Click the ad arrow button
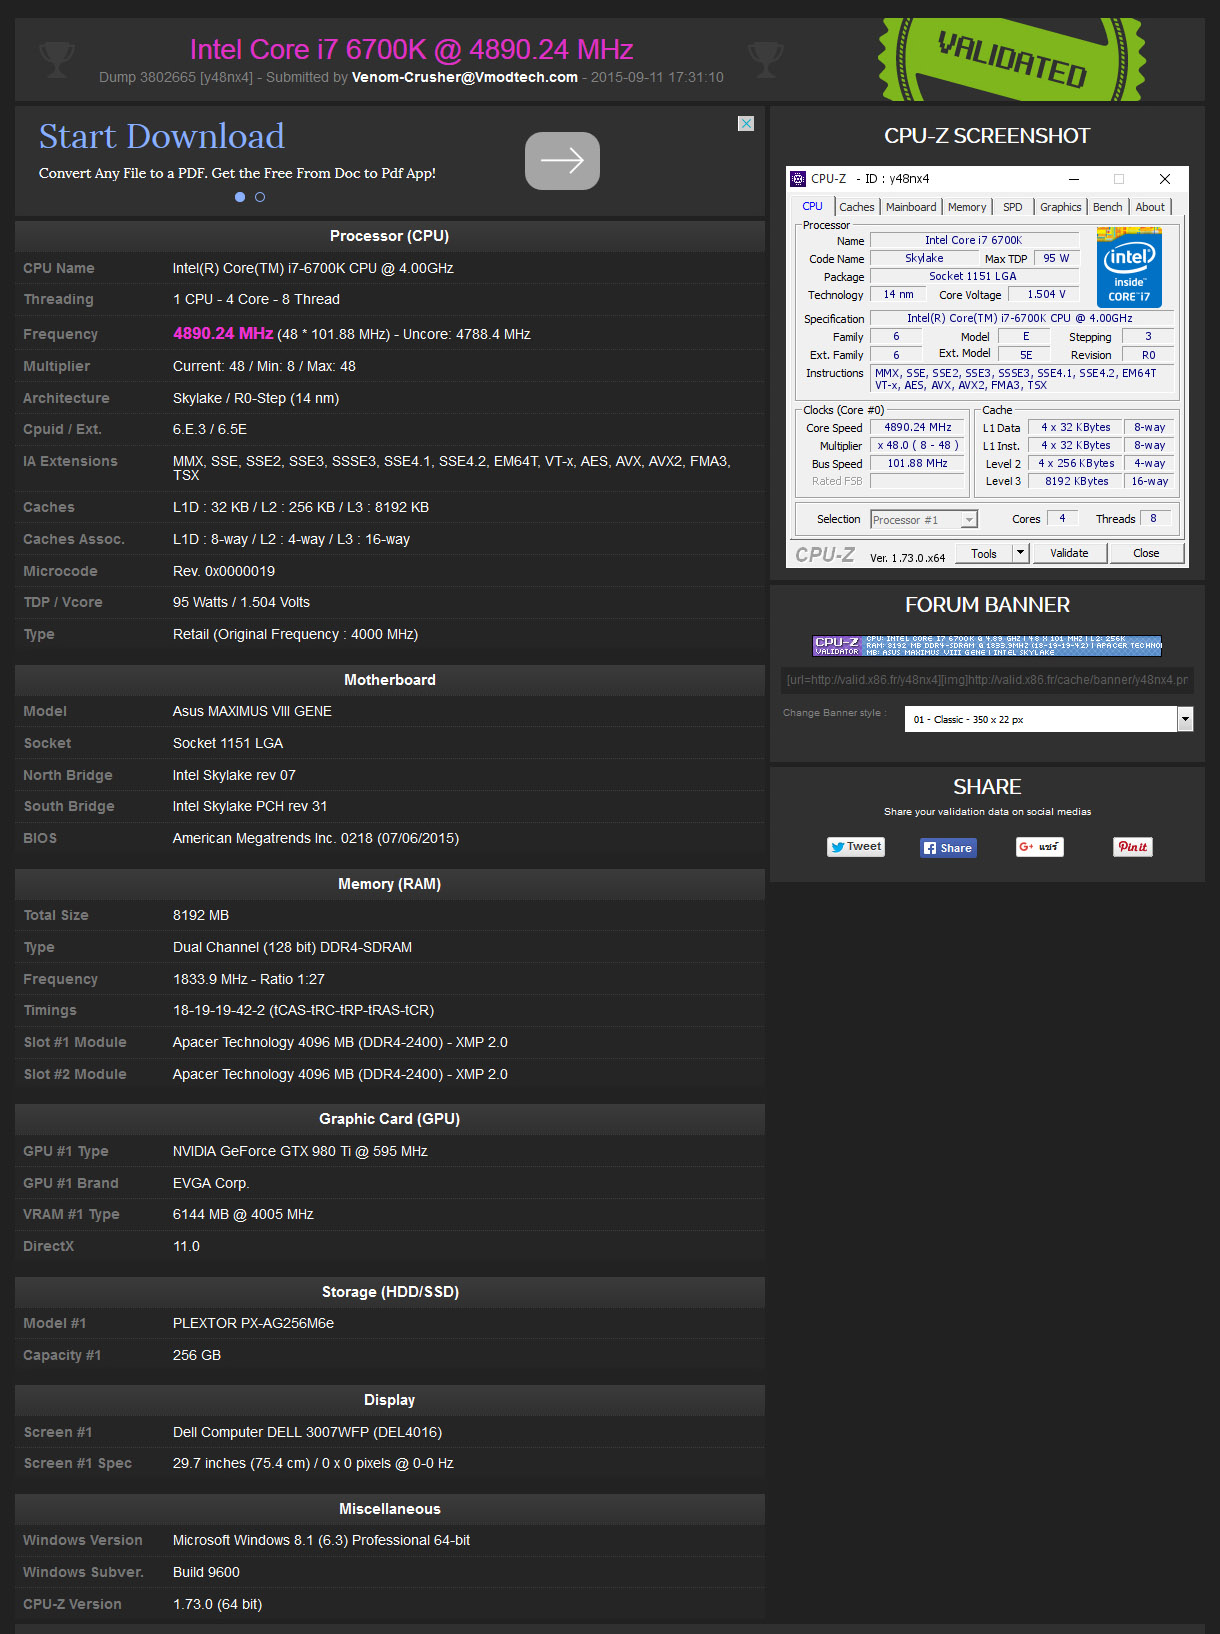Image resolution: width=1220 pixels, height=1634 pixels. 562,161
